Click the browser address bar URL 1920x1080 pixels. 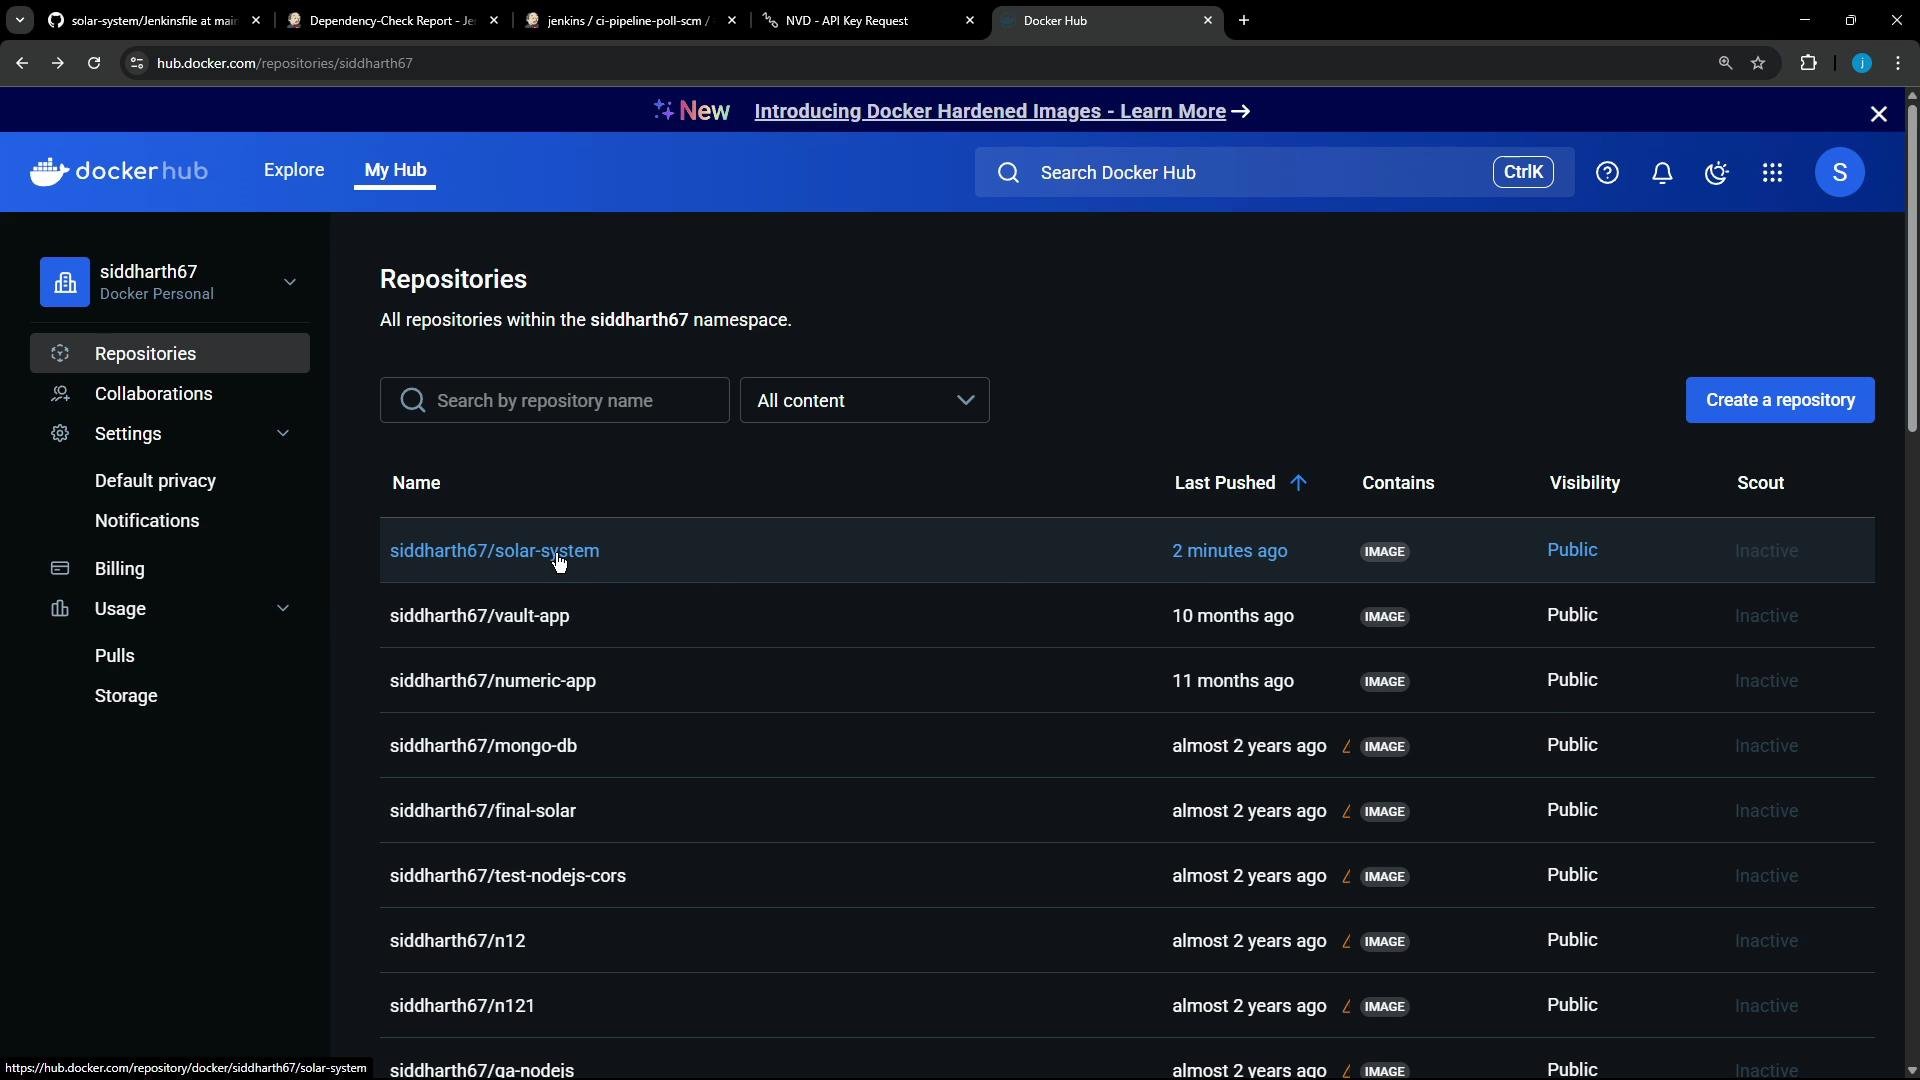tap(285, 63)
